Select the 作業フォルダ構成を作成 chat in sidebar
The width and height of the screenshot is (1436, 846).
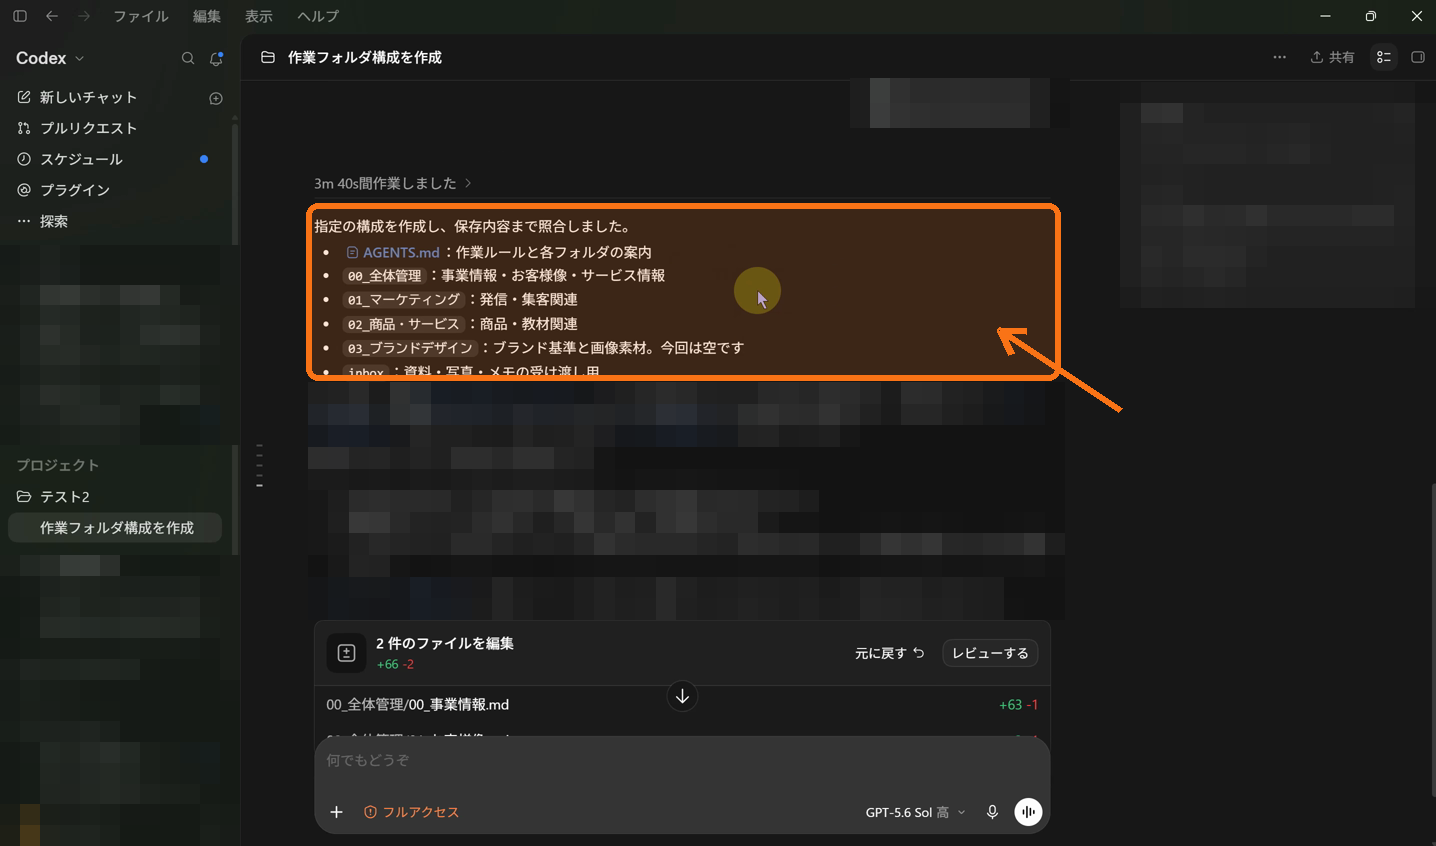[115, 527]
